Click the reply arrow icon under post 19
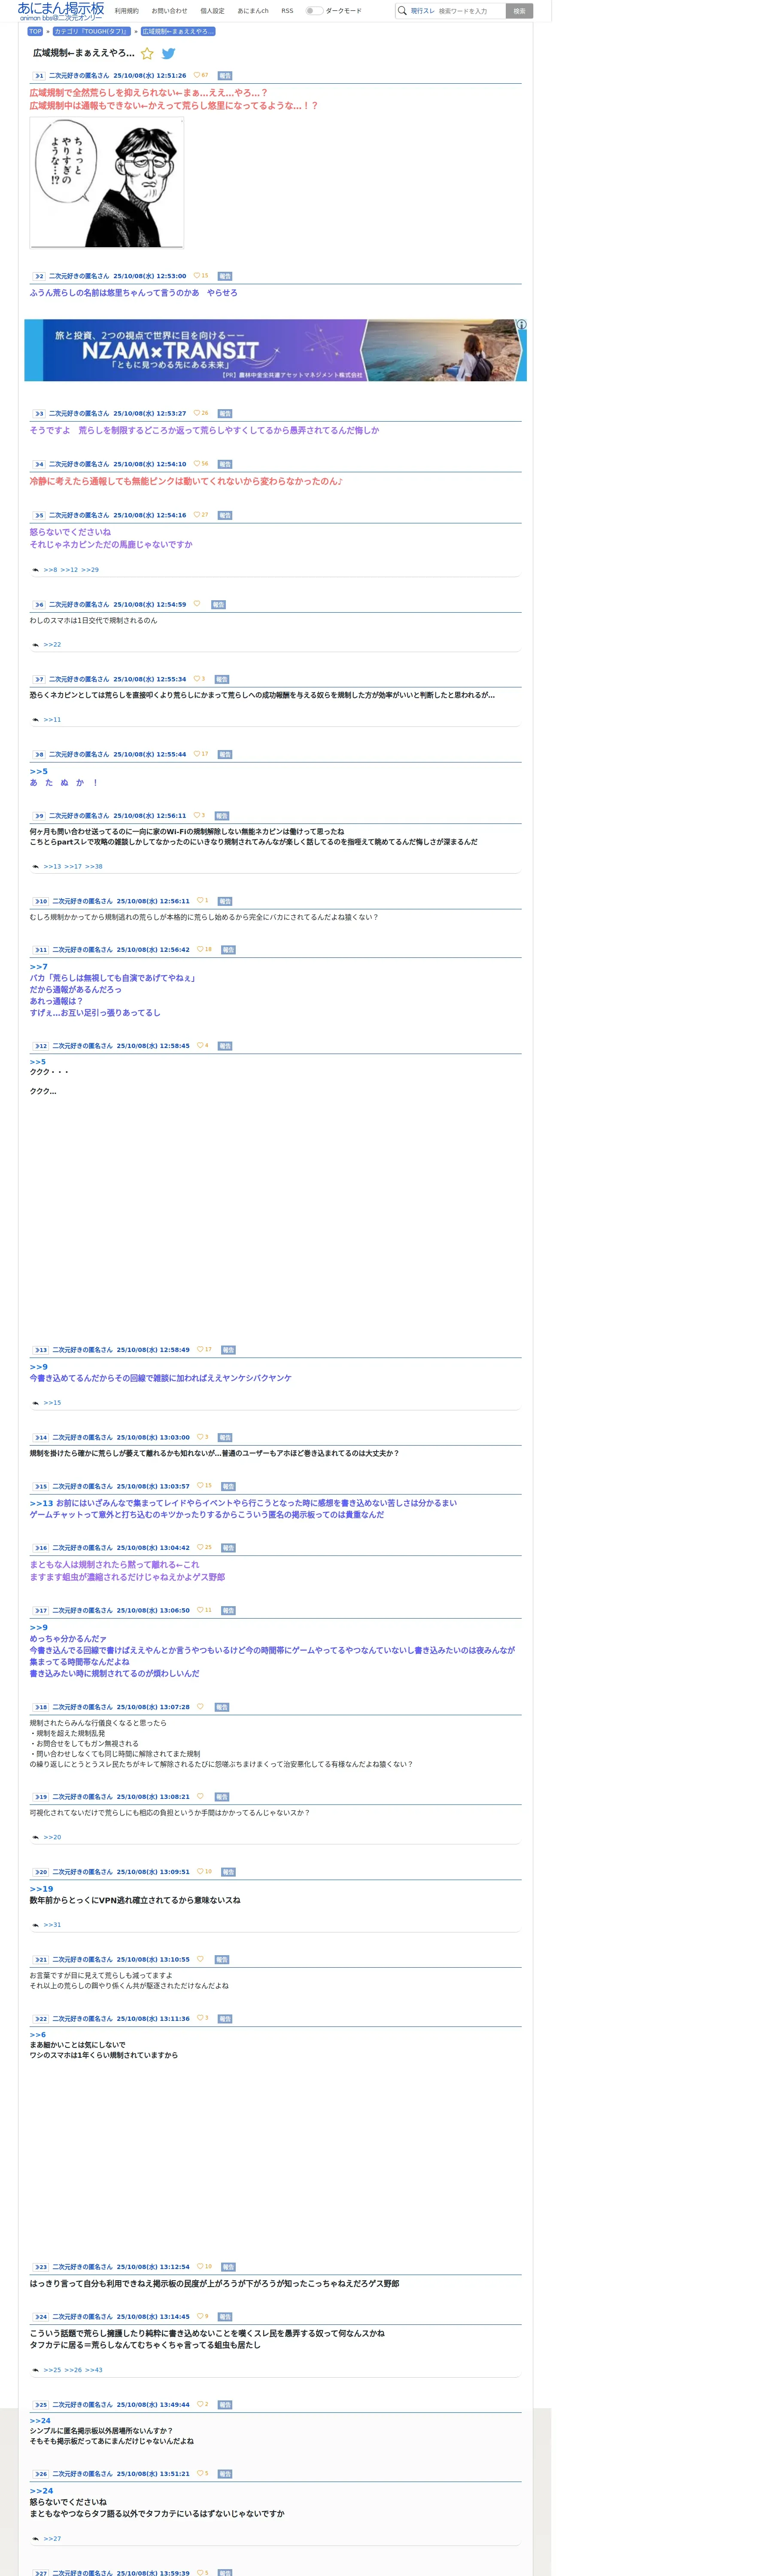778x2576 pixels. pos(36,1837)
